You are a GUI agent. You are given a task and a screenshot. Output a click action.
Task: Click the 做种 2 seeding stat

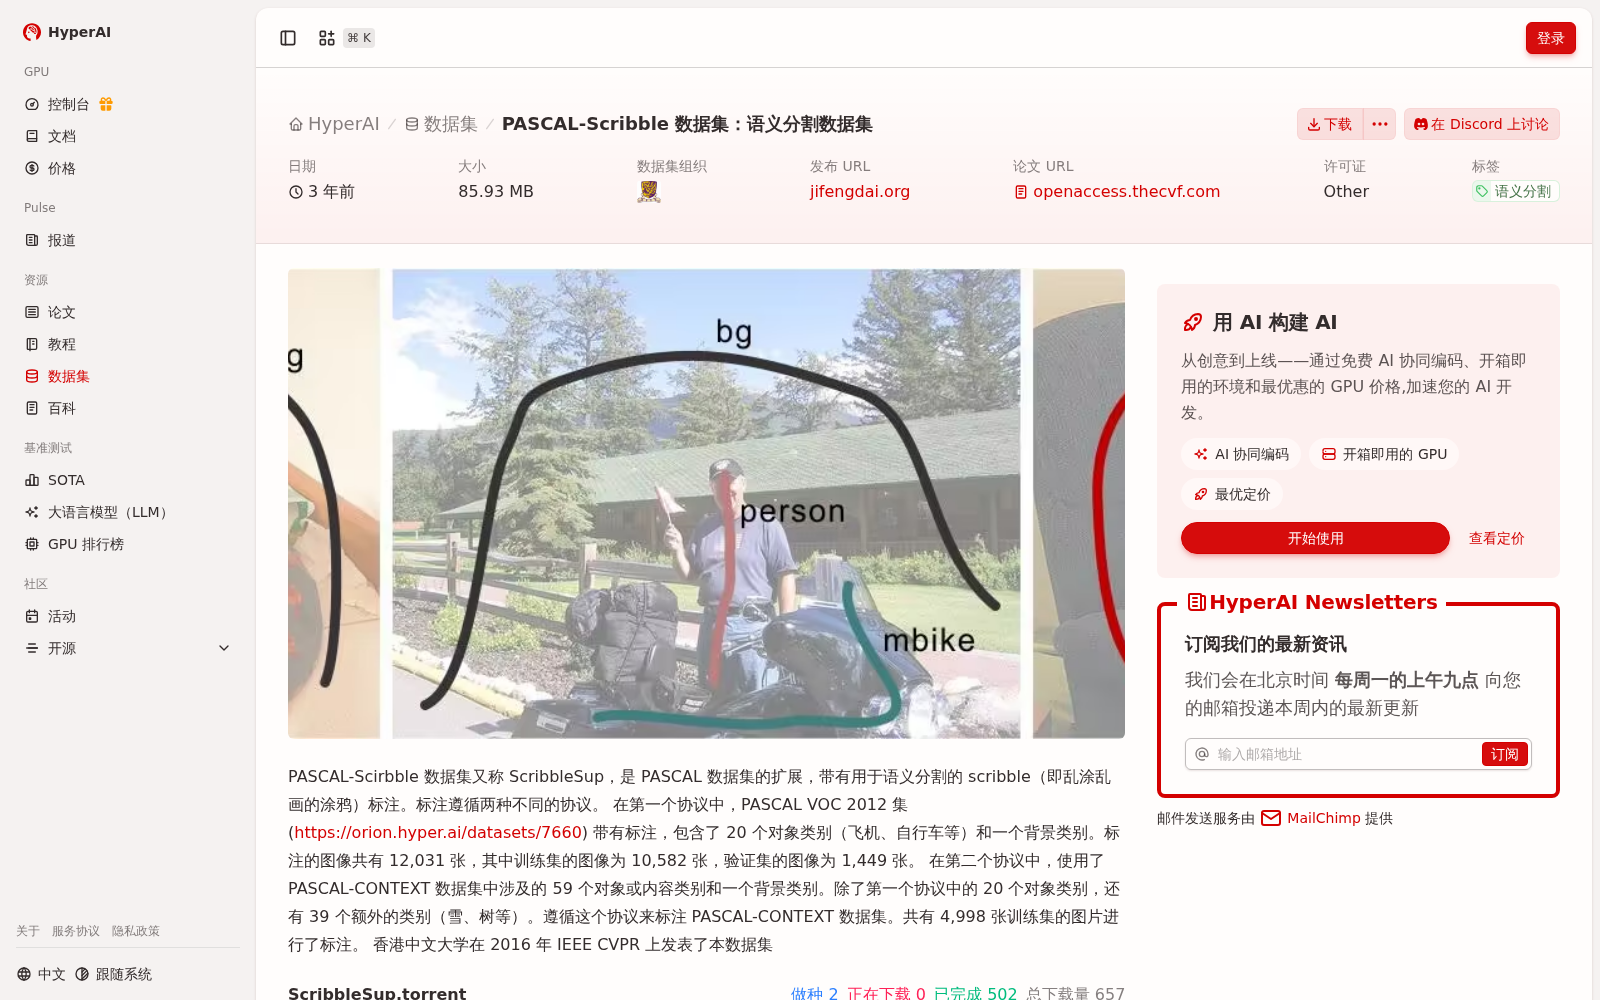814,993
